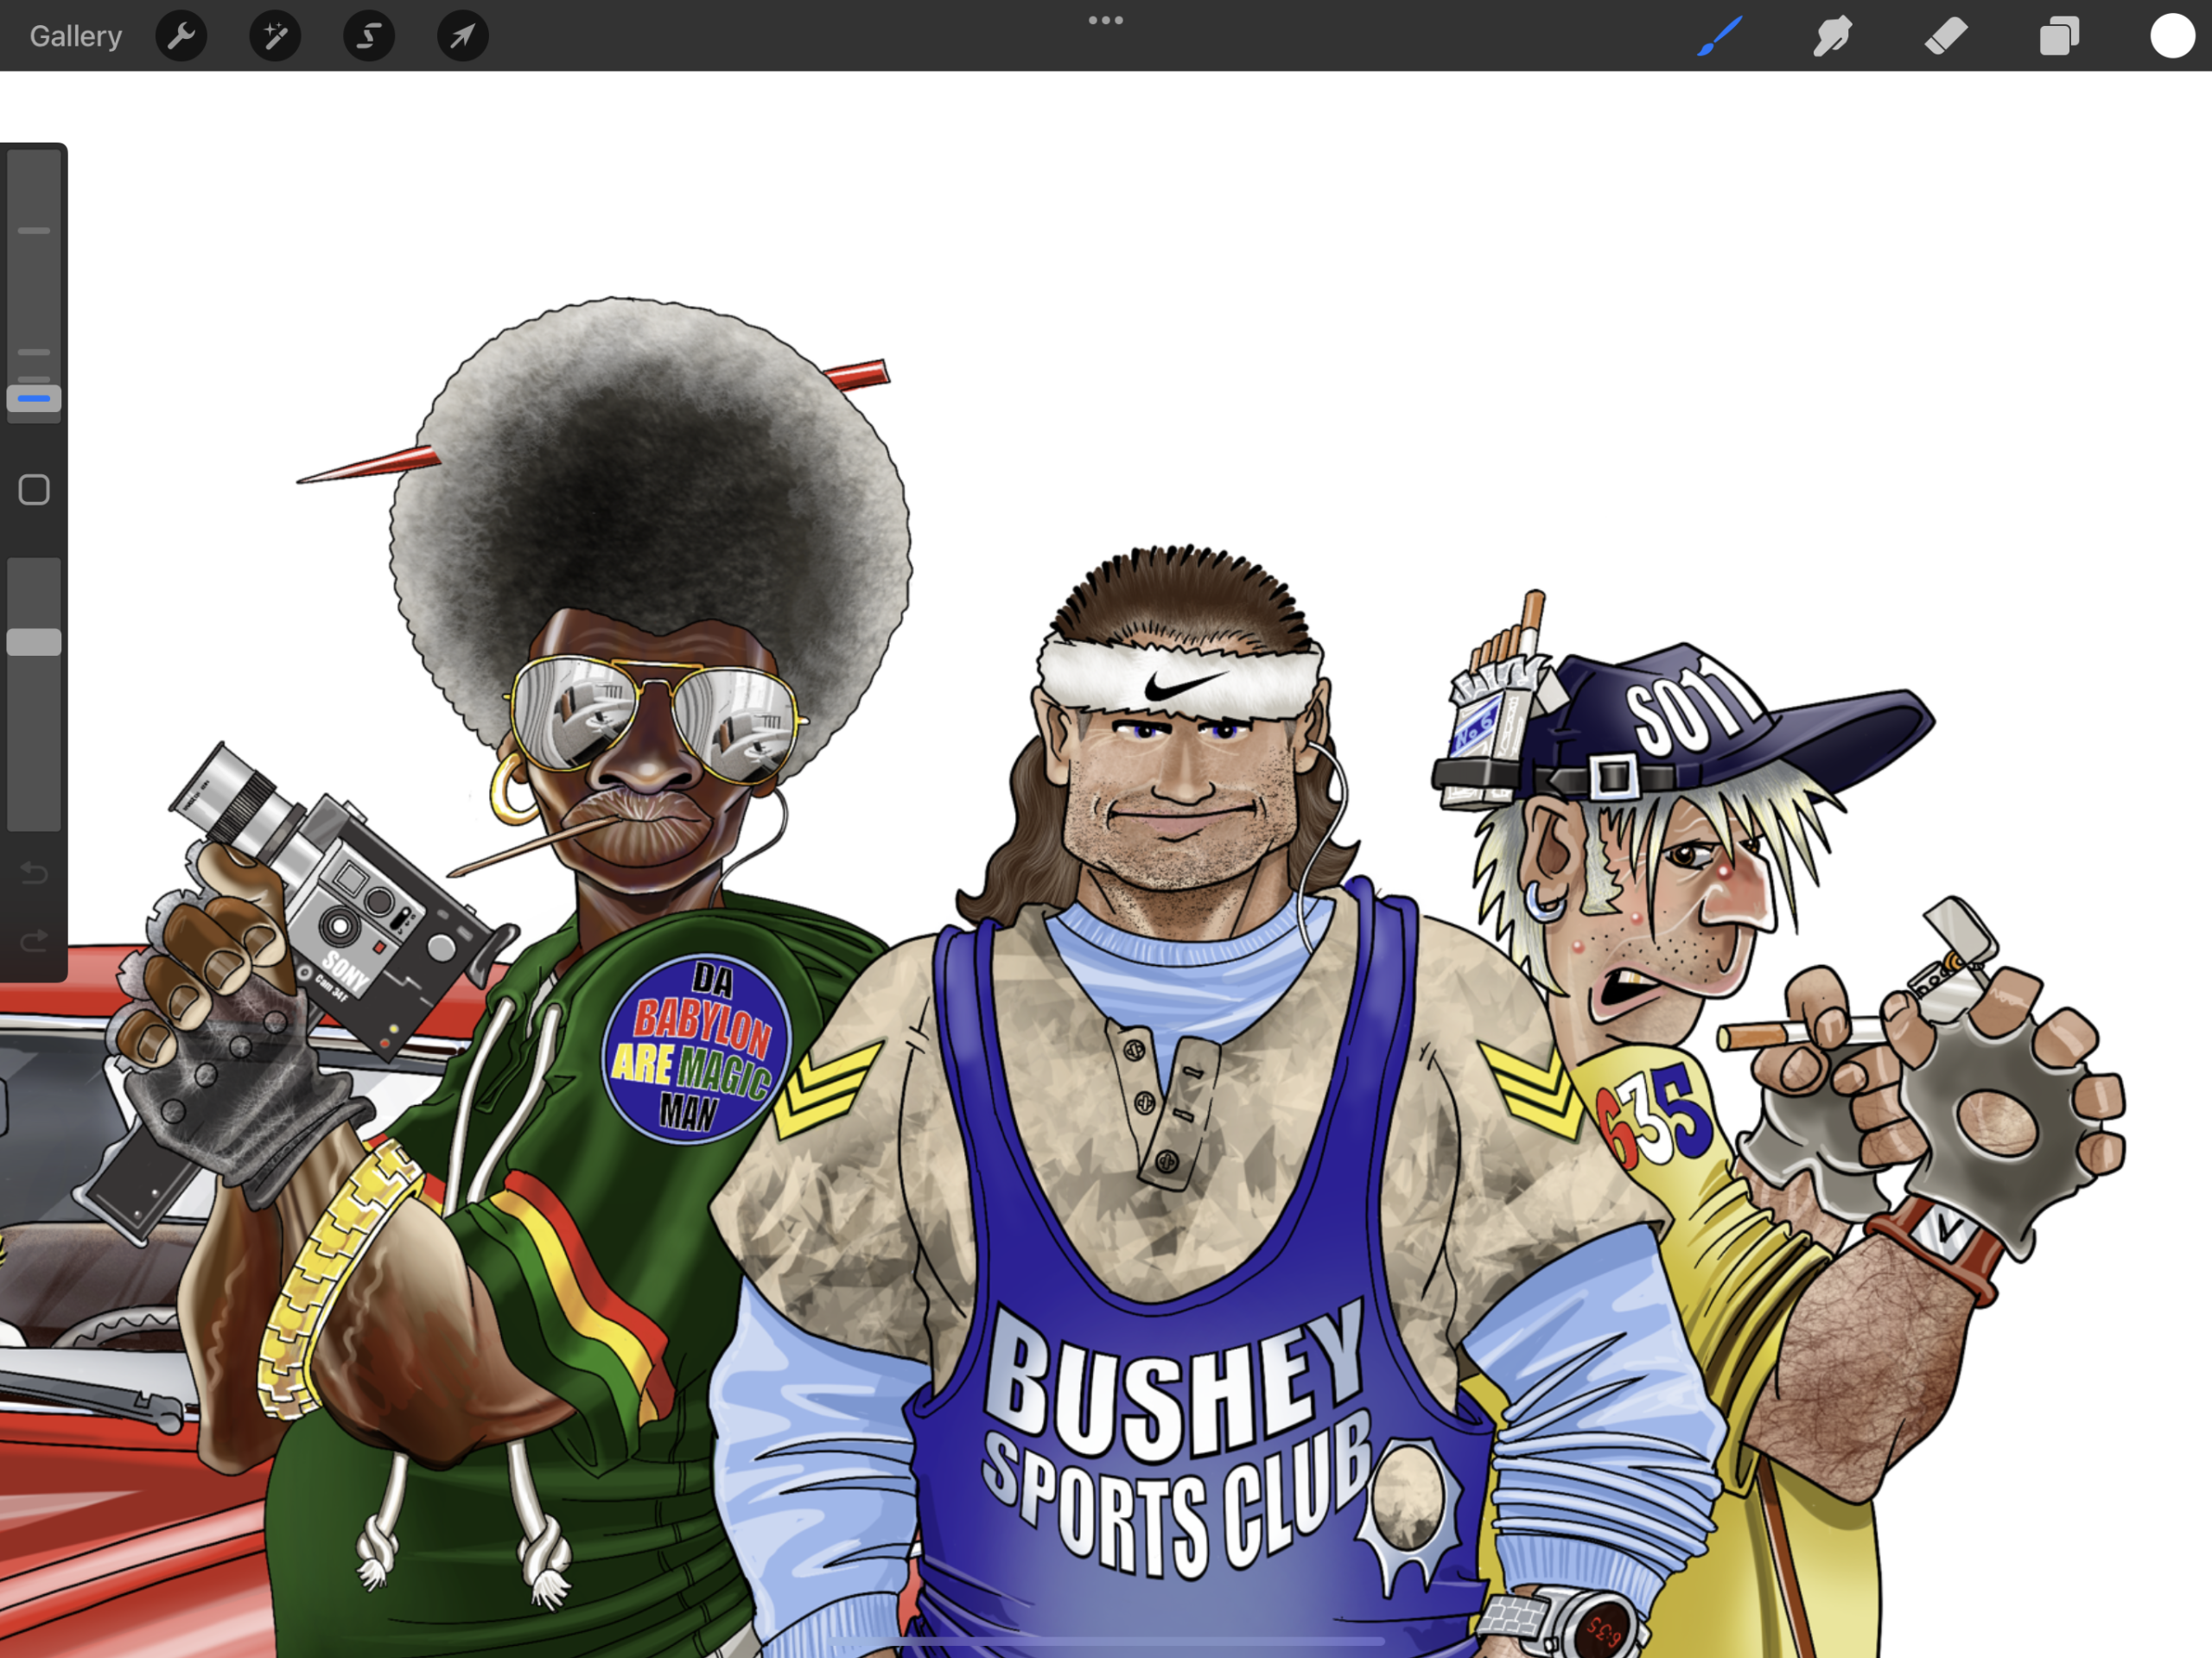This screenshot has height=1658, width=2212.
Task: Select the Eraser tool
Action: [1946, 36]
